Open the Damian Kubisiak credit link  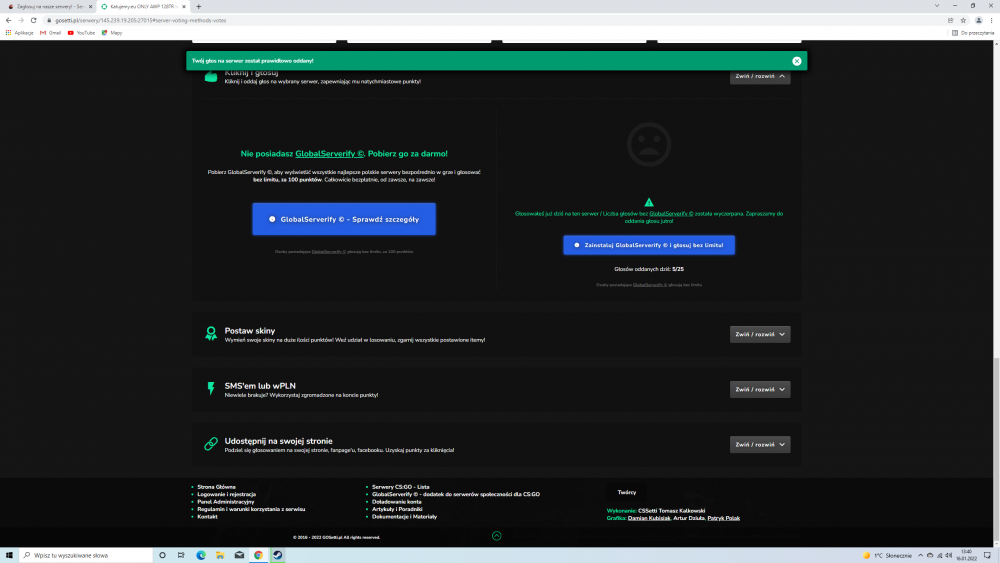649,518
